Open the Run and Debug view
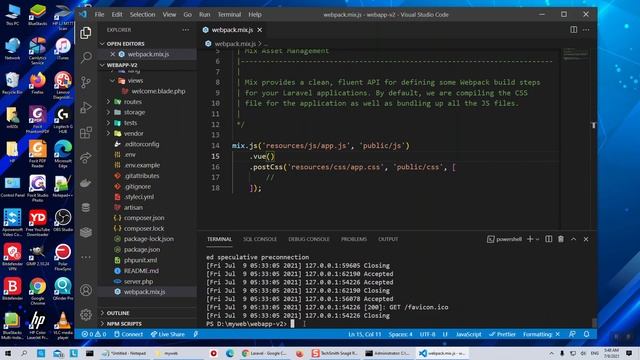 click(x=86, y=107)
